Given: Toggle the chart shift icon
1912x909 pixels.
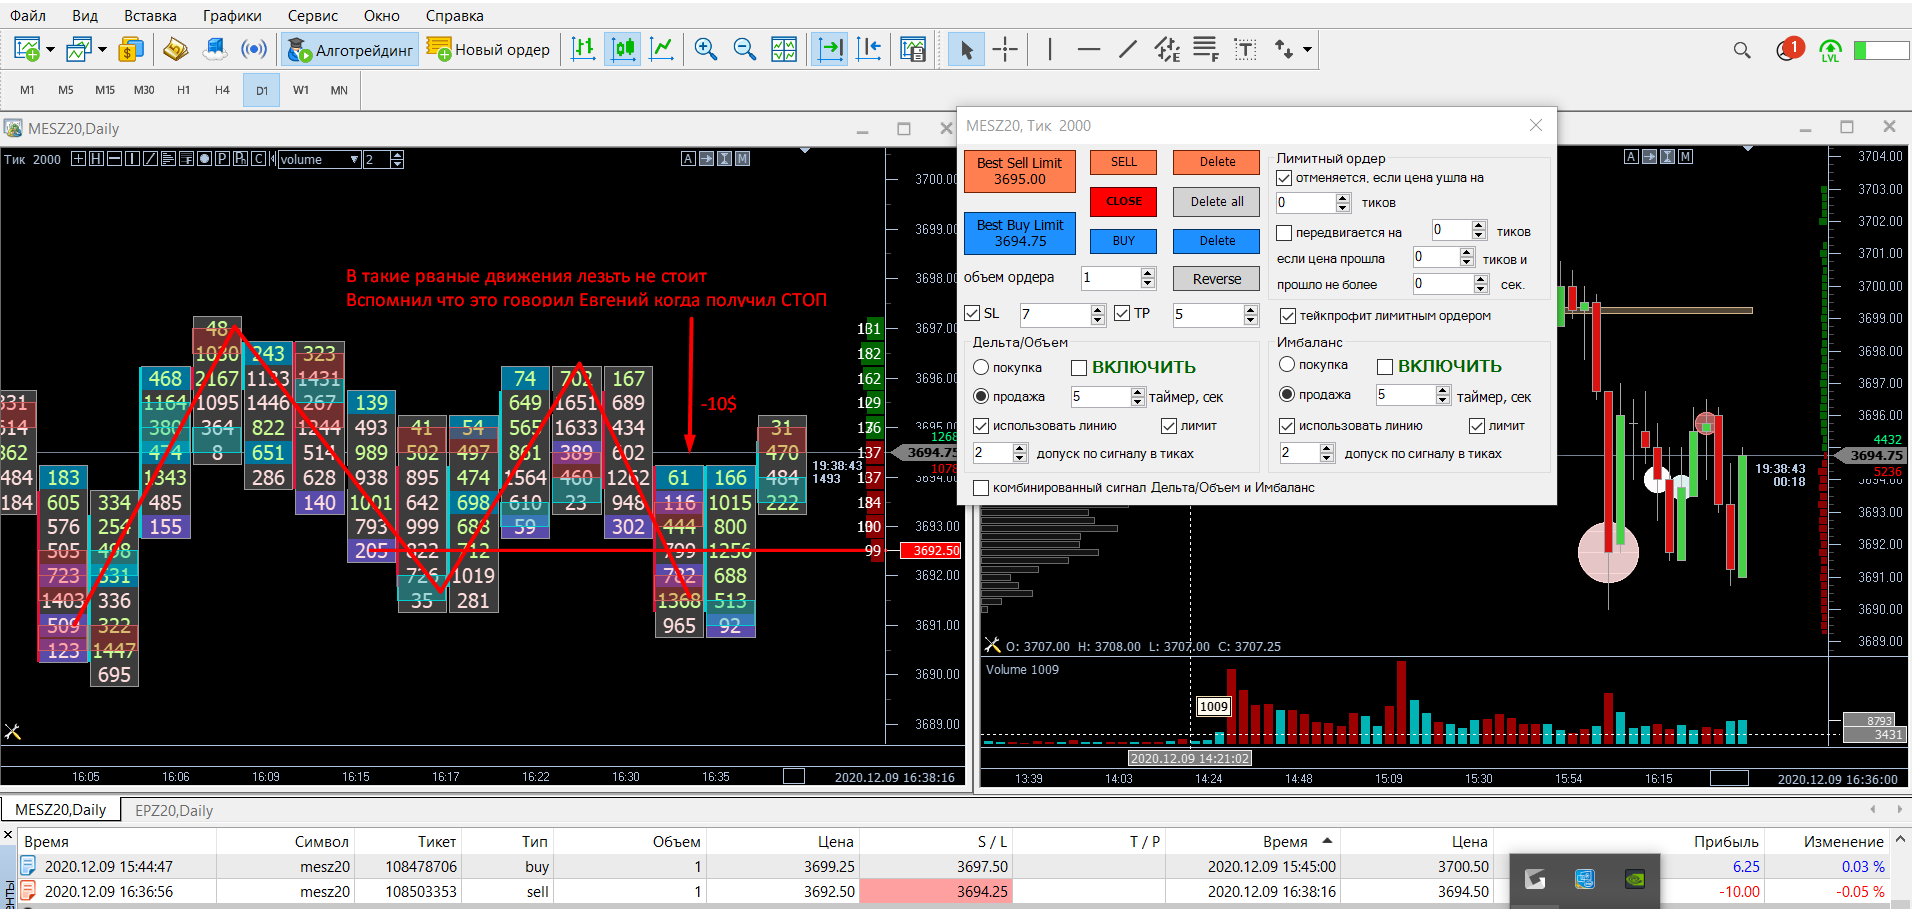Looking at the screenshot, I should point(869,49).
